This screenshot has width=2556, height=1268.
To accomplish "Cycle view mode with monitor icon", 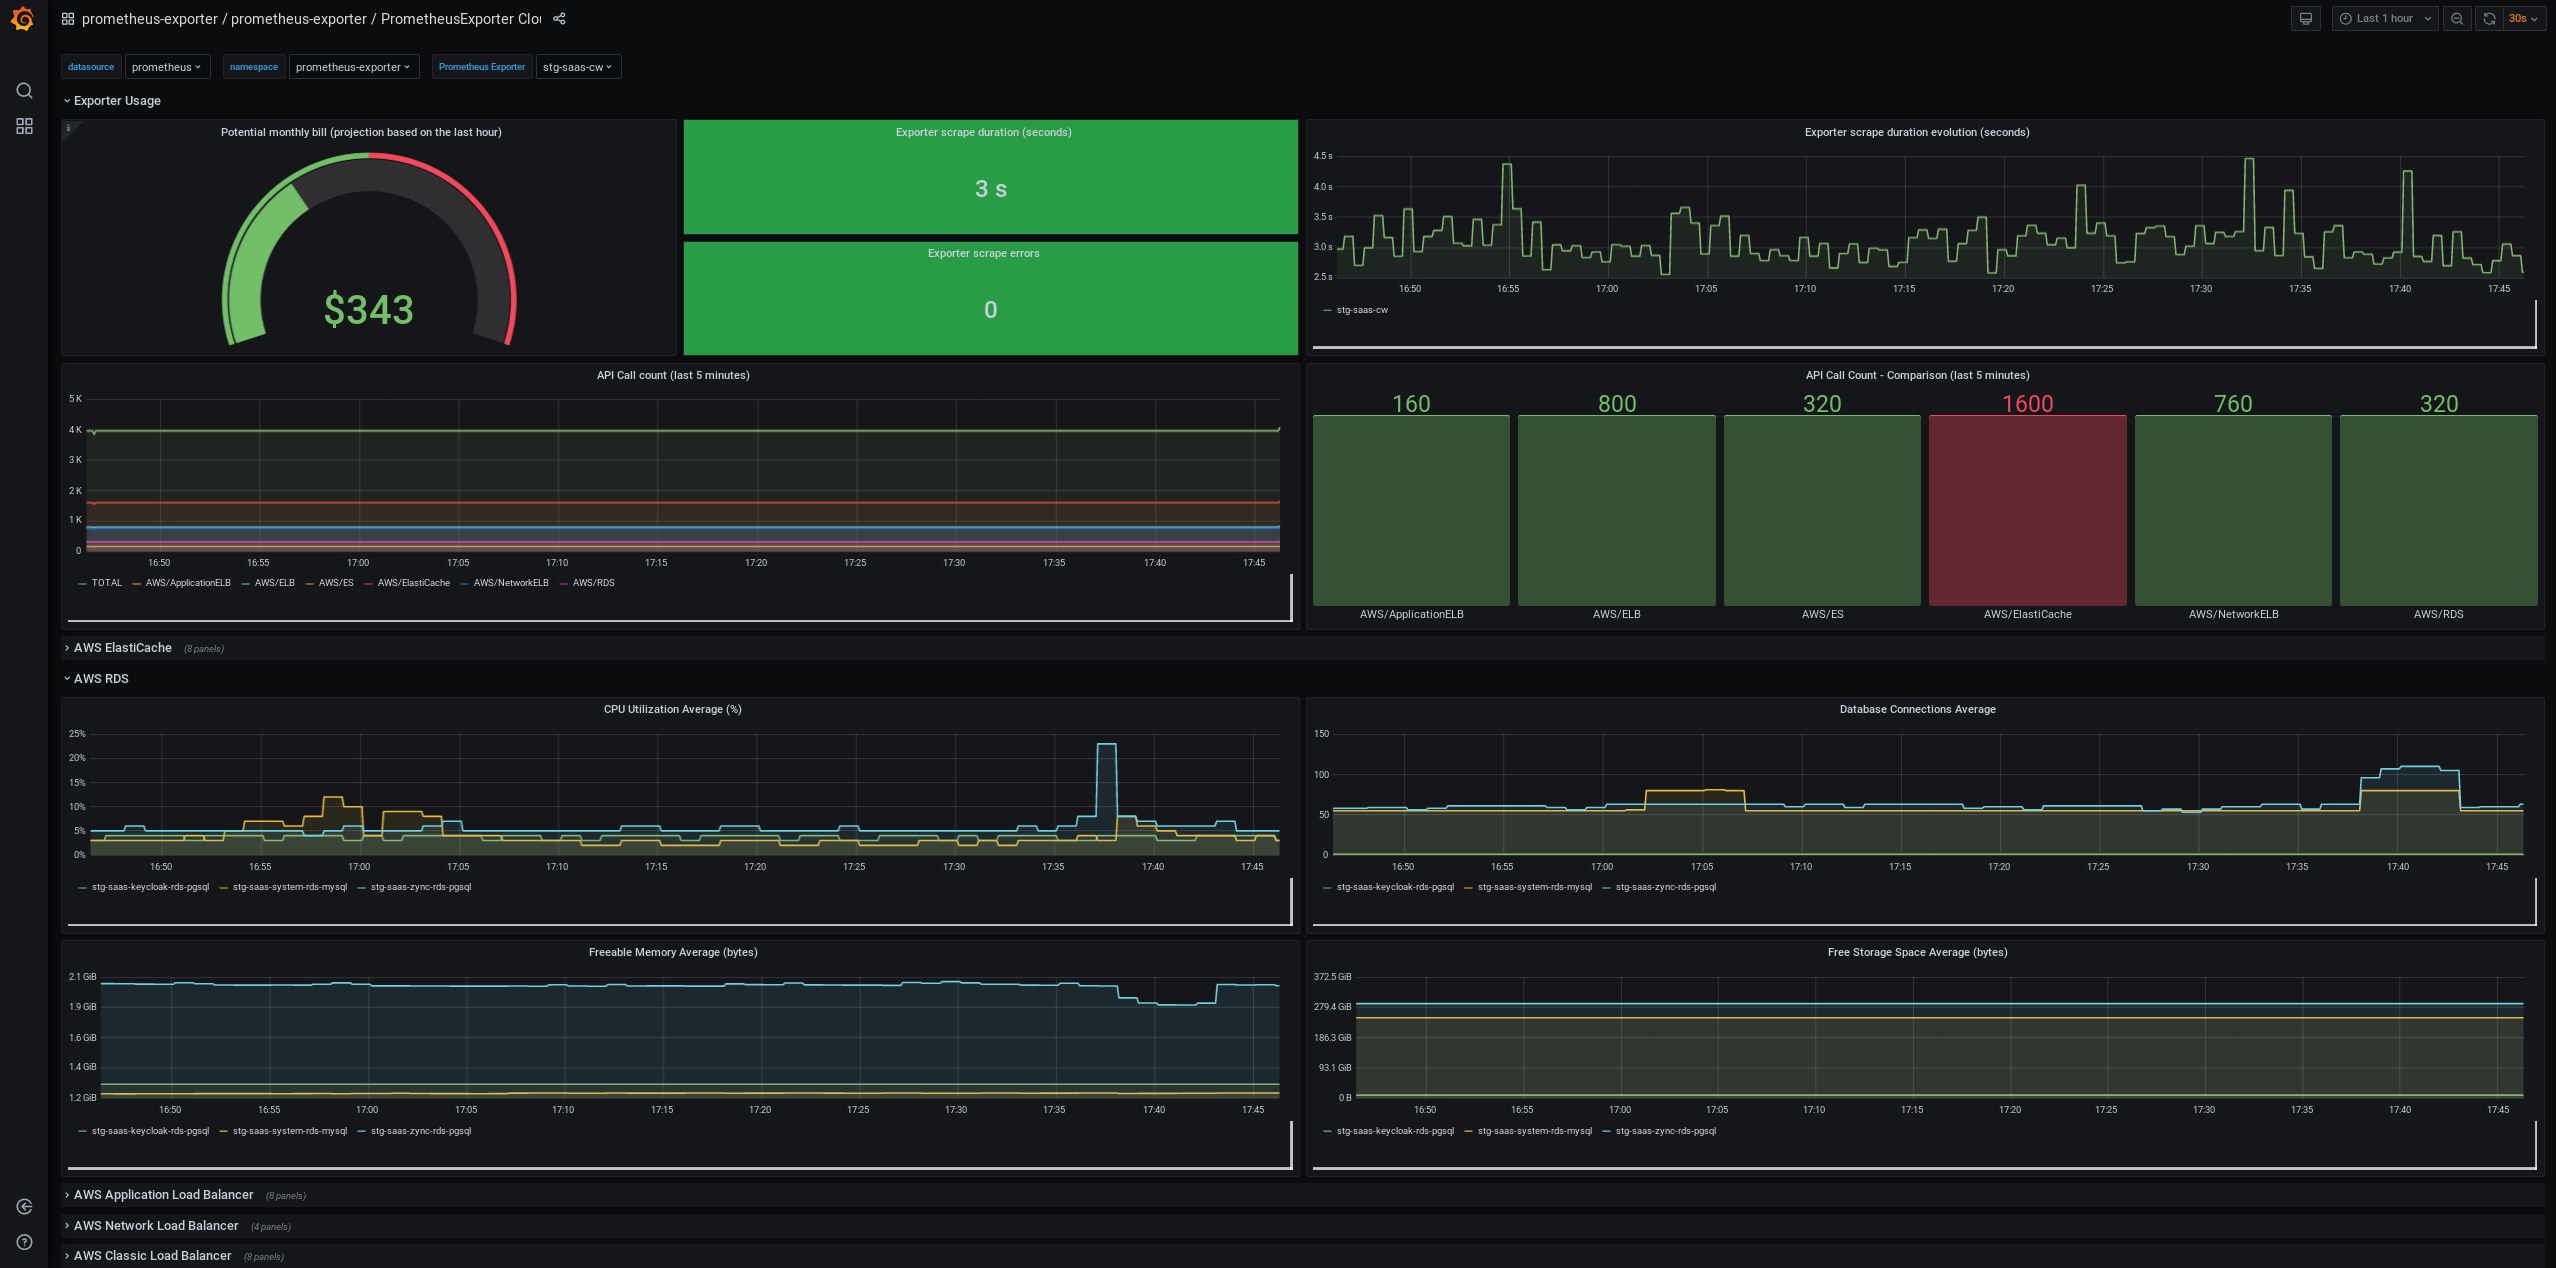I will [x=2306, y=19].
